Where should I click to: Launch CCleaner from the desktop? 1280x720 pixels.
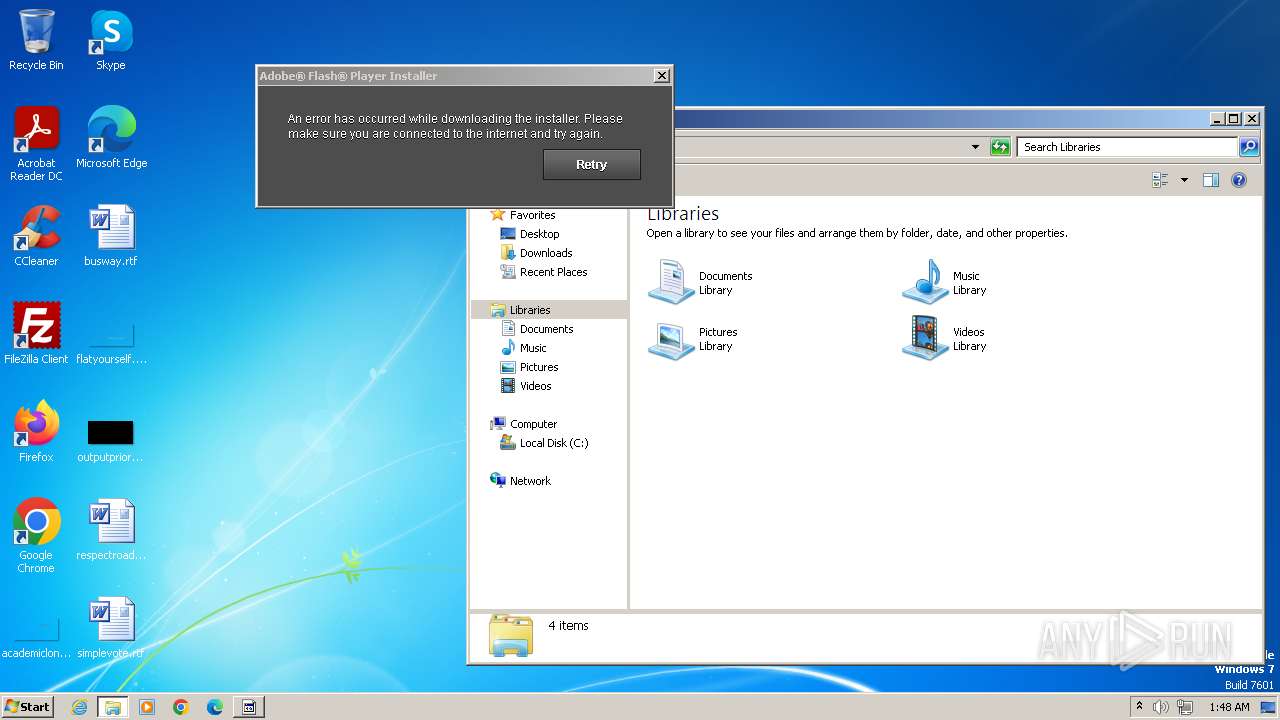(36, 236)
